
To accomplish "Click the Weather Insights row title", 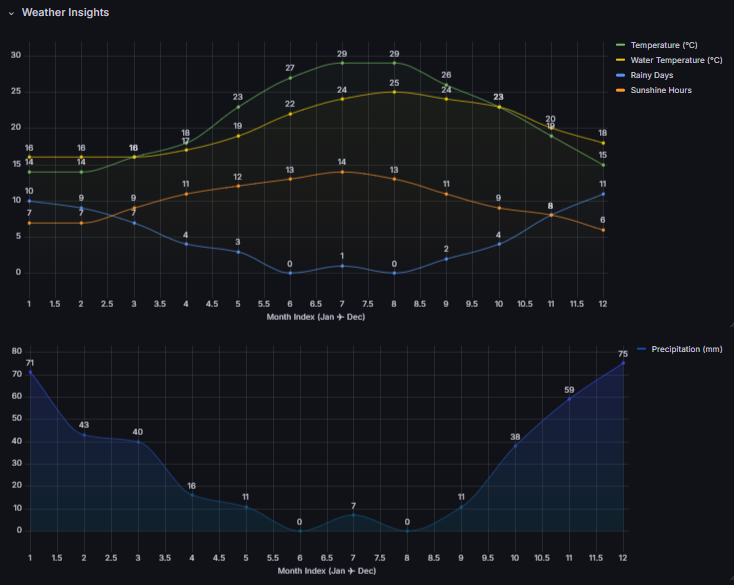I will point(65,13).
